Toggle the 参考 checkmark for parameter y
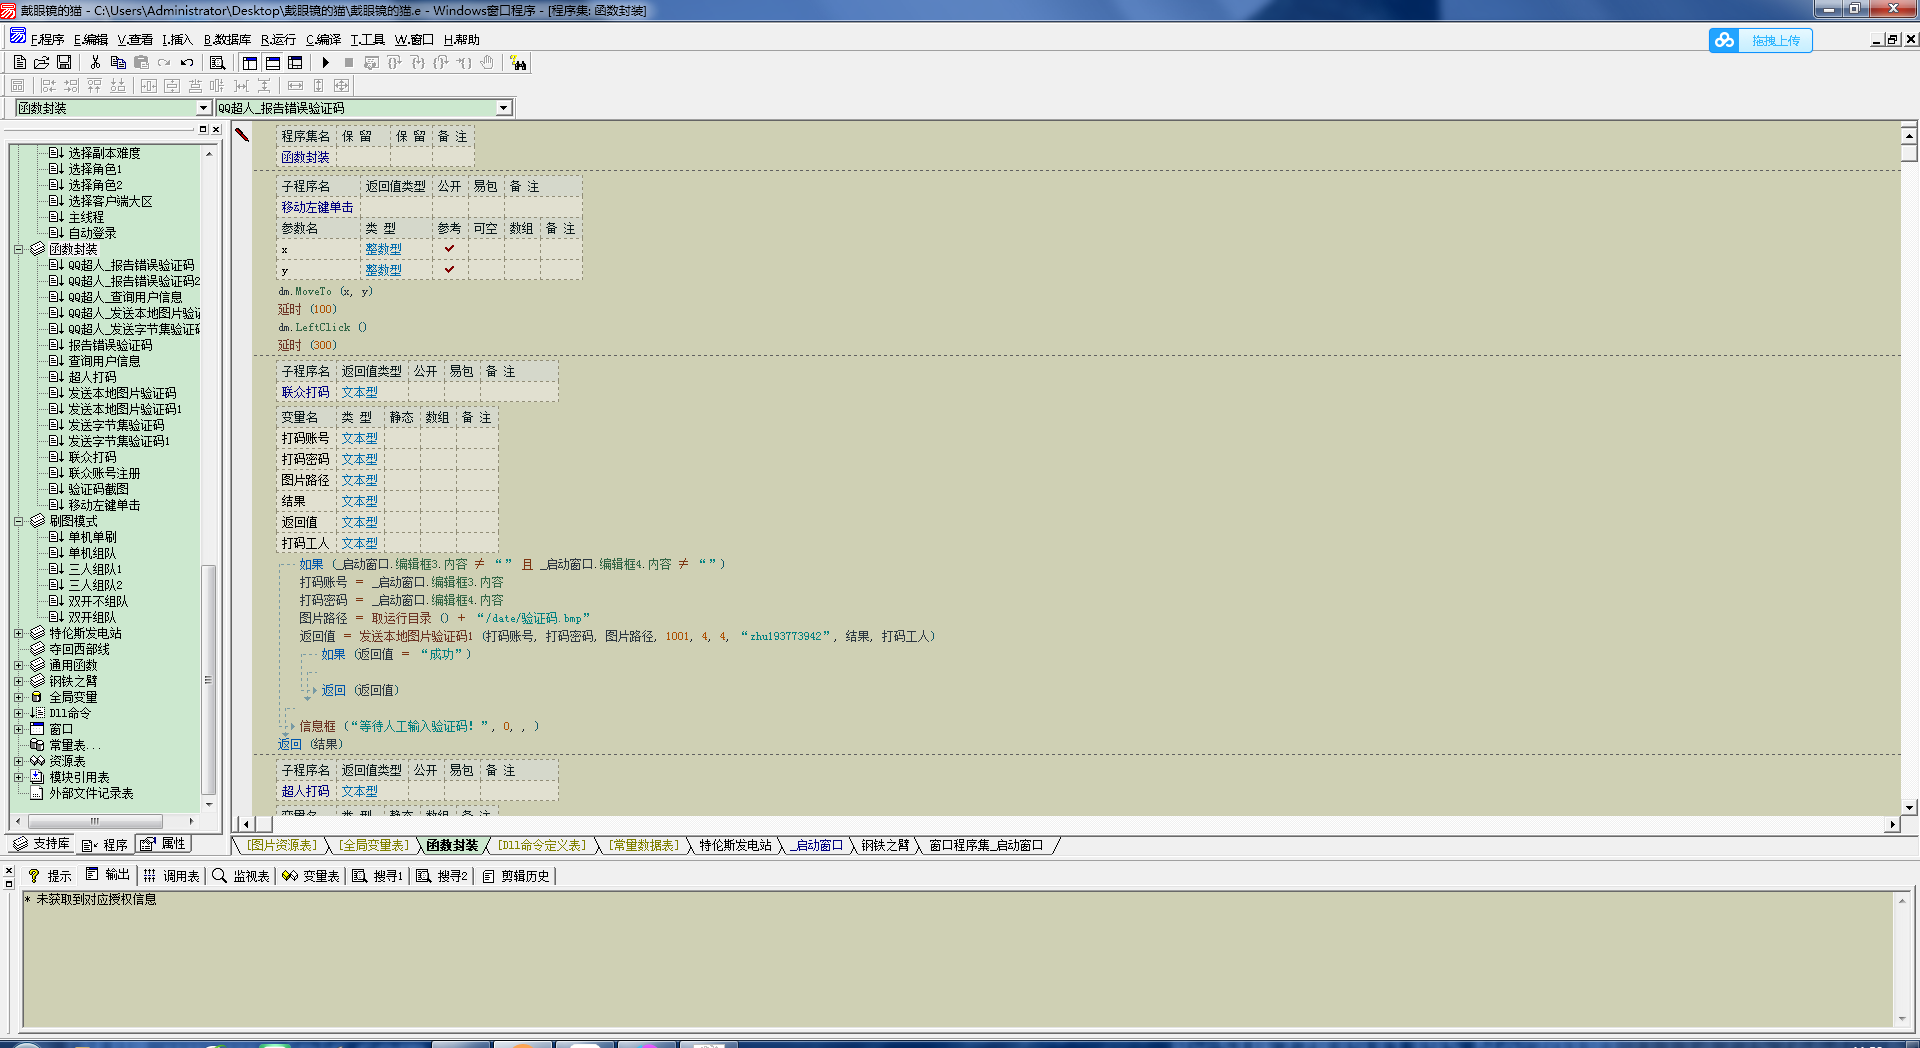 coord(449,270)
